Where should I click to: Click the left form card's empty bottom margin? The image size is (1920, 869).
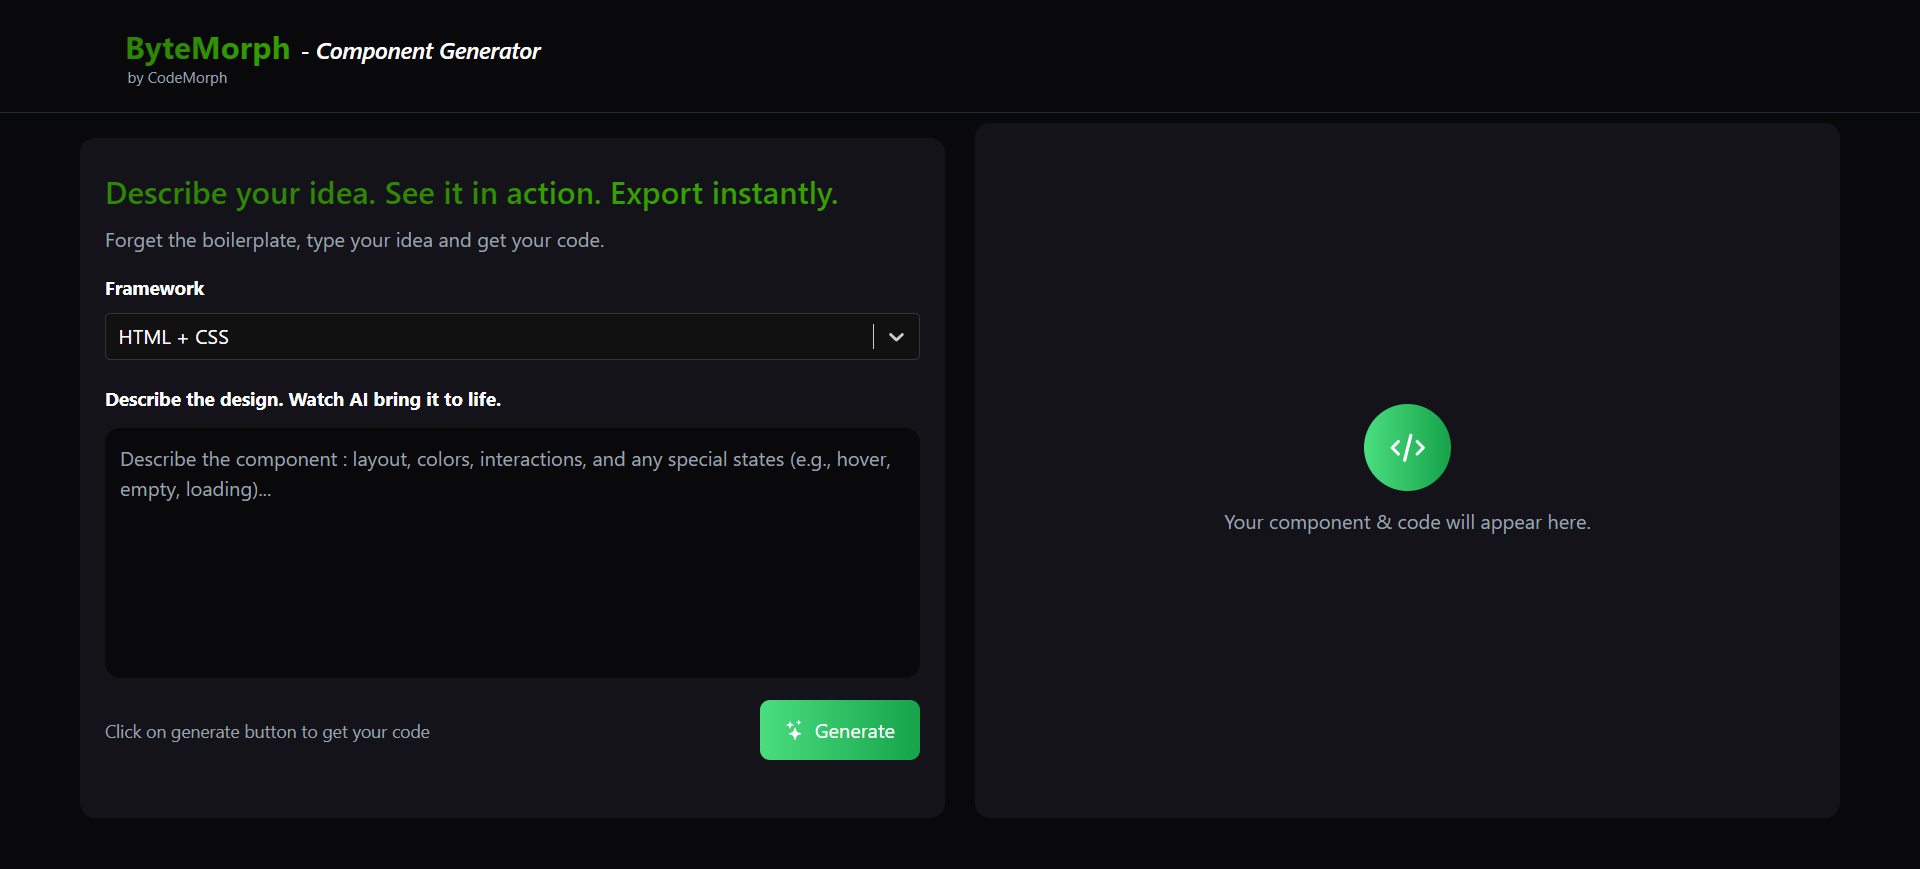512,793
